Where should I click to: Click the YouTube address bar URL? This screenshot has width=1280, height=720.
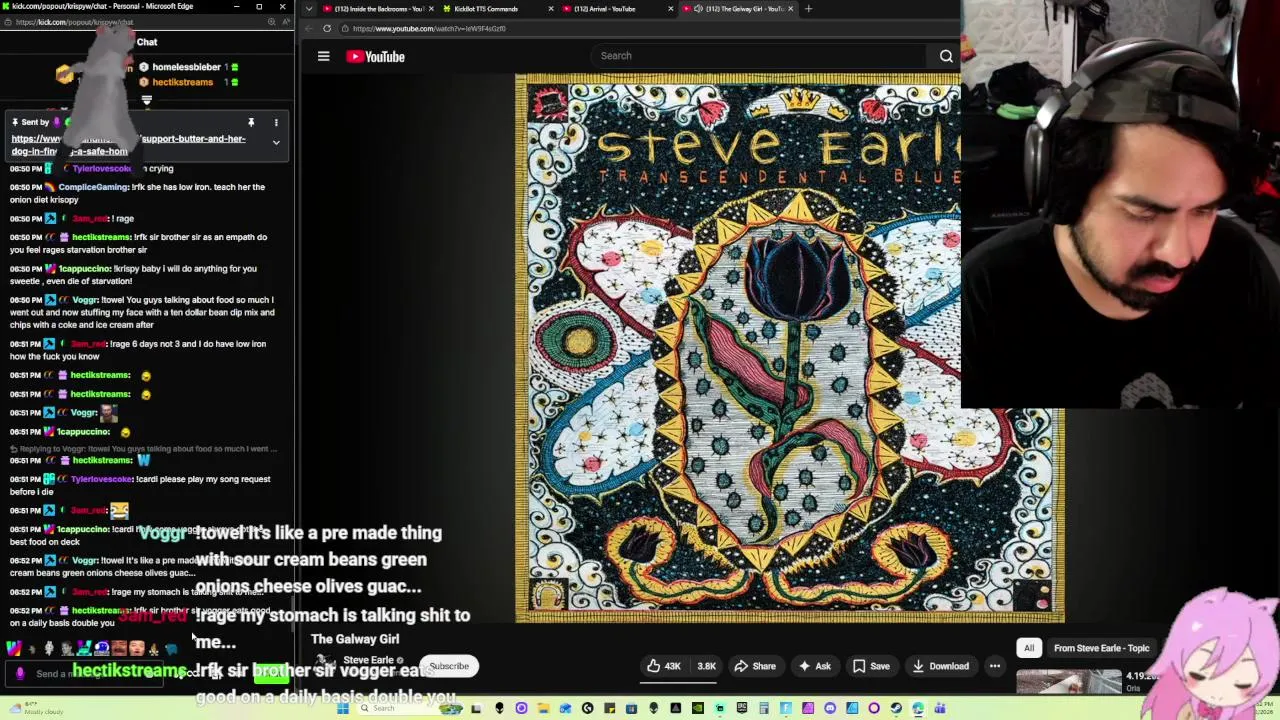(429, 28)
